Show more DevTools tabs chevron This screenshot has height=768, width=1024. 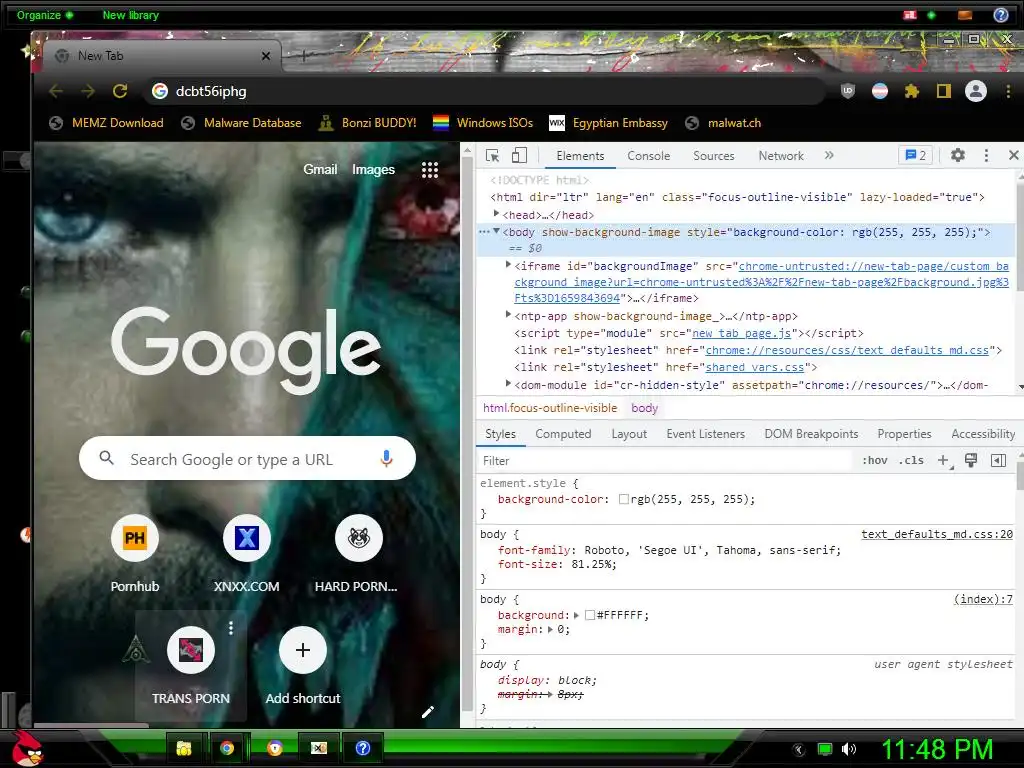[x=829, y=155]
